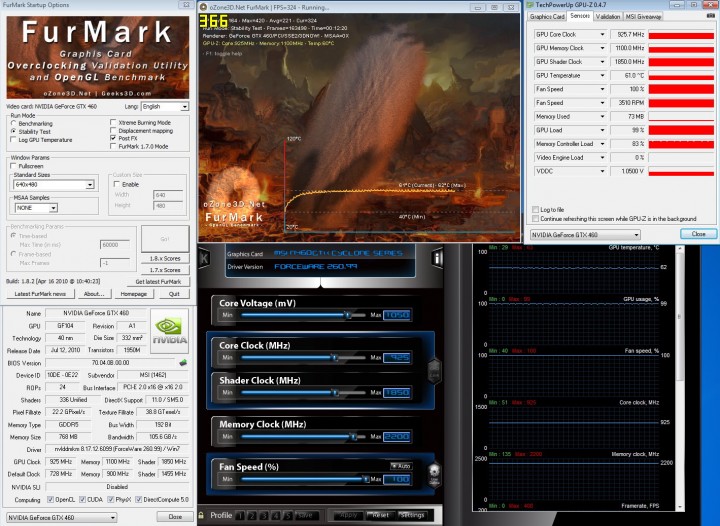Open the MSI Giveaway tab

tap(643, 17)
